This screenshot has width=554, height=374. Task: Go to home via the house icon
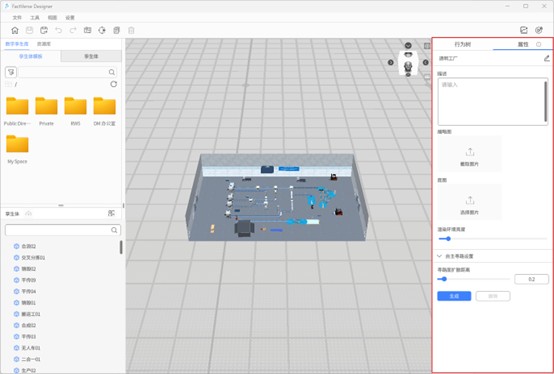click(15, 30)
